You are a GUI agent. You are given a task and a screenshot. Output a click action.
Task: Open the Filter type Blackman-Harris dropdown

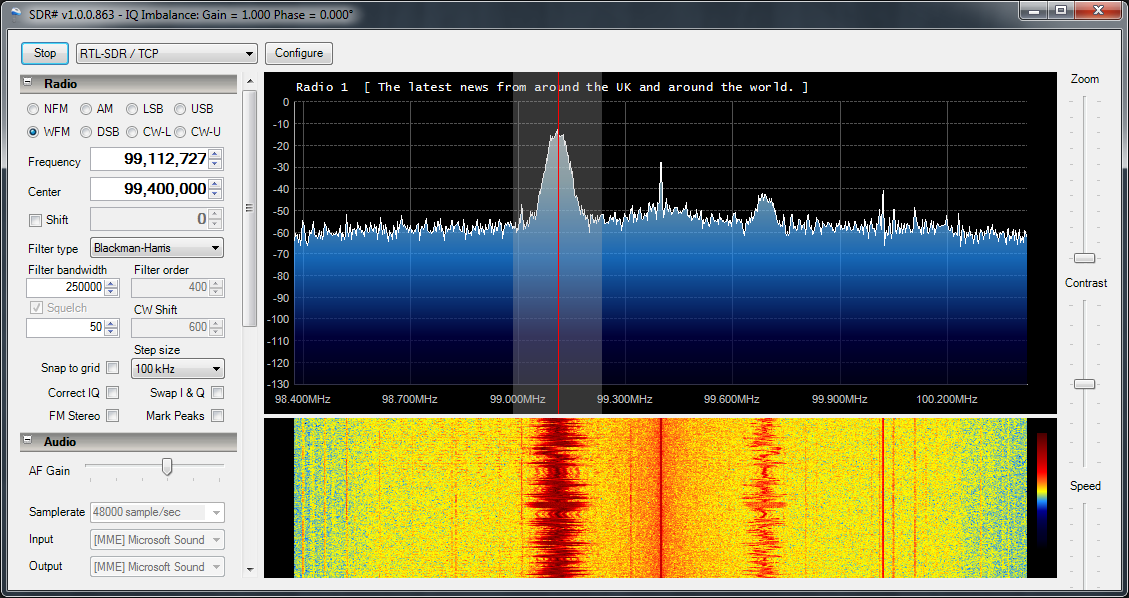(x=157, y=248)
